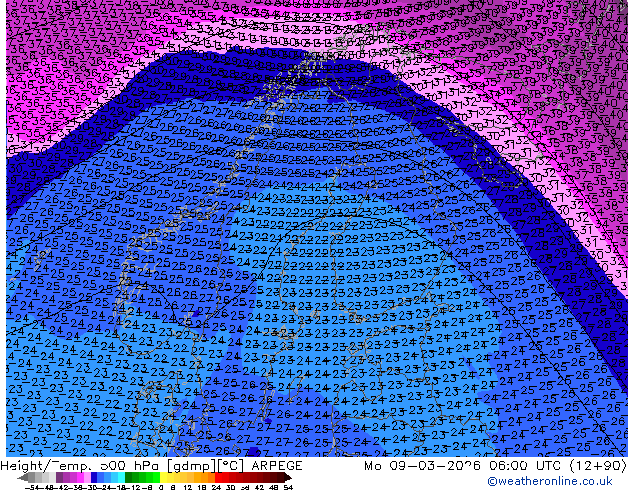Click the [gdmp] unit label
The width and height of the screenshot is (634, 490).
(x=192, y=466)
